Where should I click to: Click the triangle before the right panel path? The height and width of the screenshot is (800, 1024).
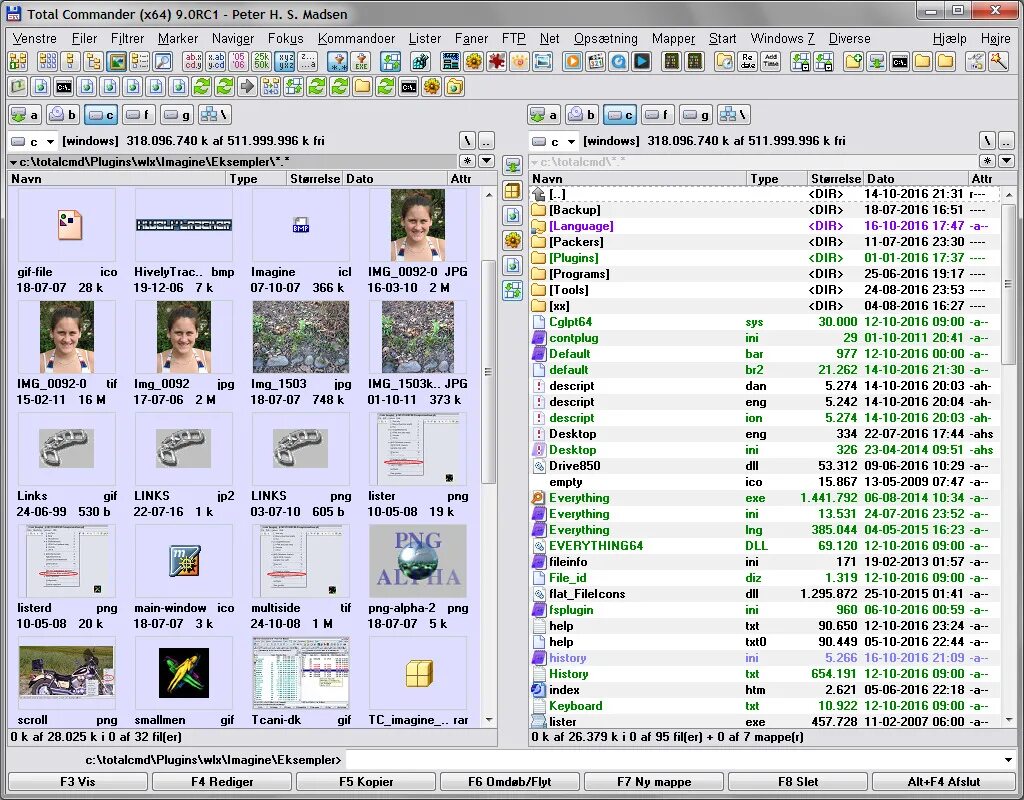[534, 162]
